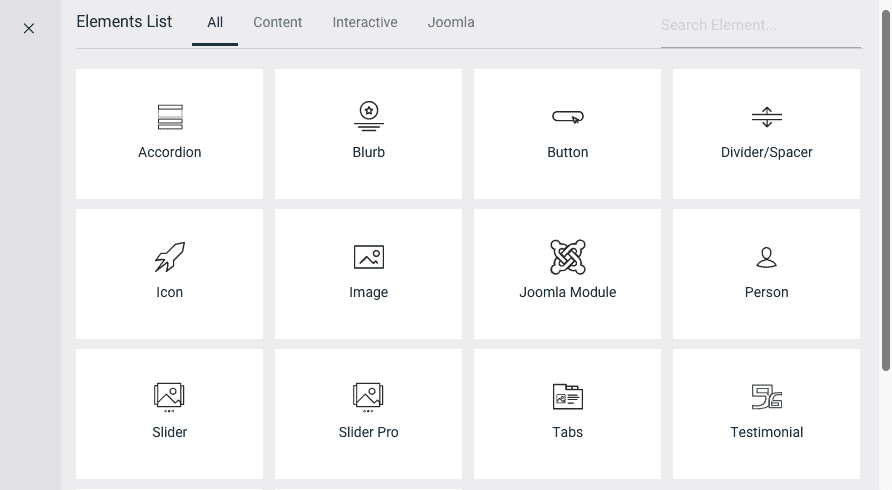Viewport: 892px width, 490px height.
Task: Select the Slider Pro element icon
Action: click(369, 397)
